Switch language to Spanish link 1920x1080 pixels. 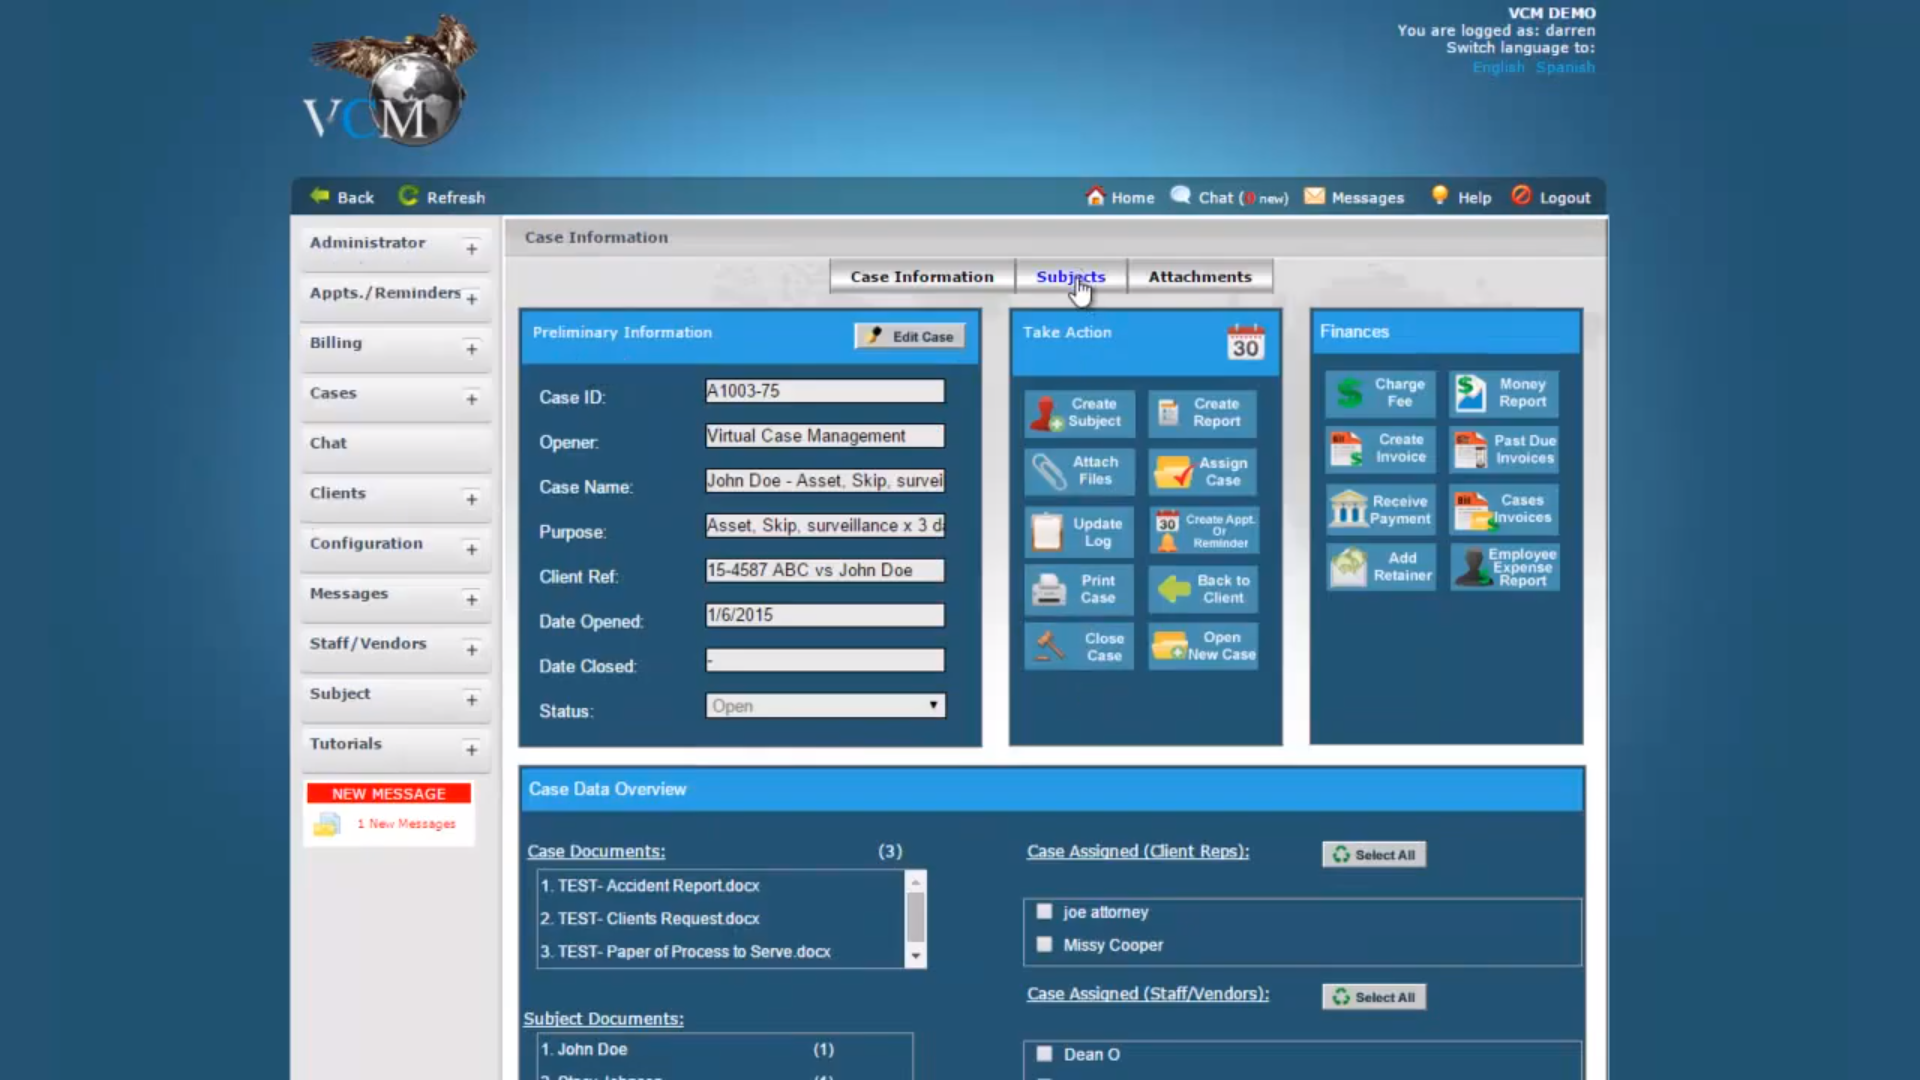pyautogui.click(x=1565, y=67)
